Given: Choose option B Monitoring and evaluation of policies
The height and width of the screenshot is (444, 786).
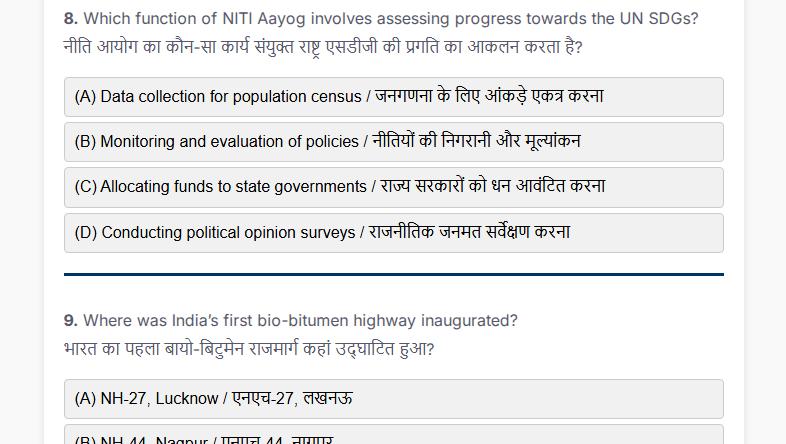Looking at the screenshot, I should (x=394, y=142).
